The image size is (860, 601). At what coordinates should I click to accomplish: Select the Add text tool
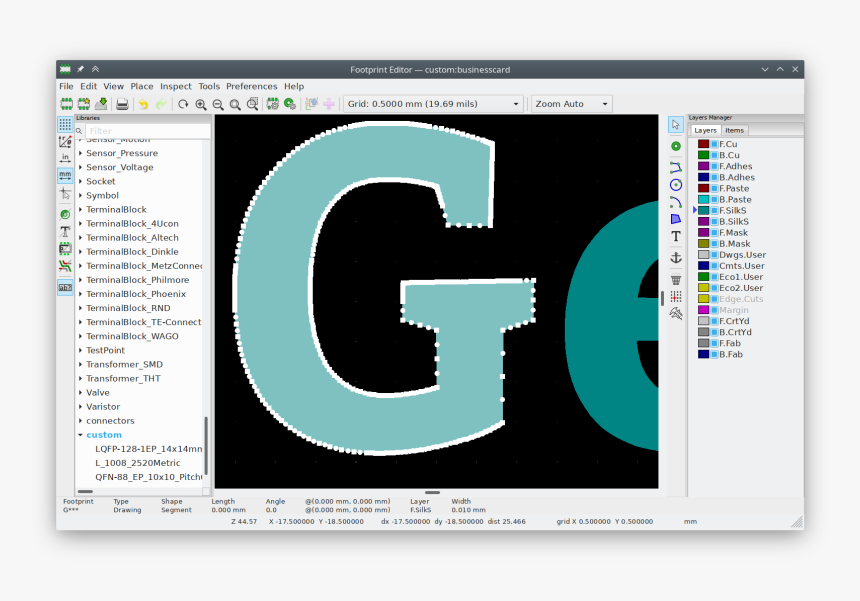click(x=676, y=236)
